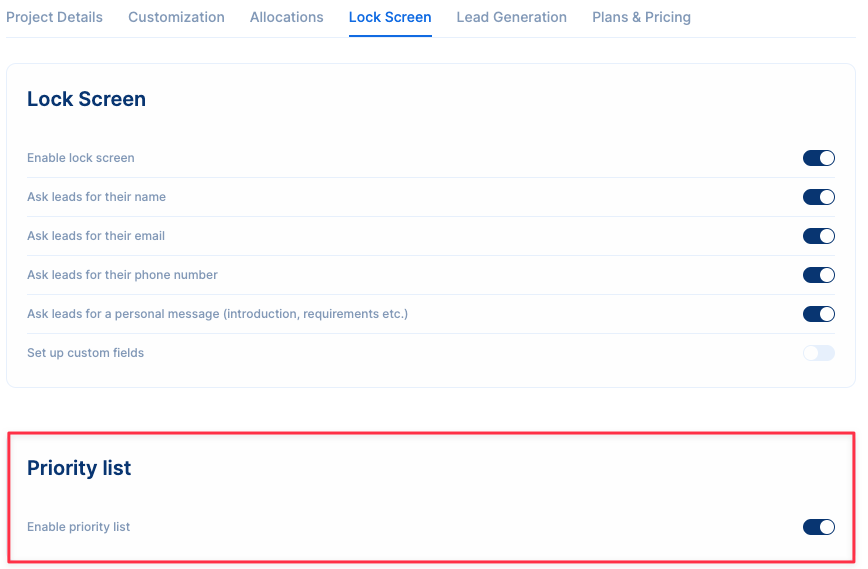Click 'Ask leads for their phone number' label
This screenshot has height=569, width=868.
pyautogui.click(x=122, y=275)
